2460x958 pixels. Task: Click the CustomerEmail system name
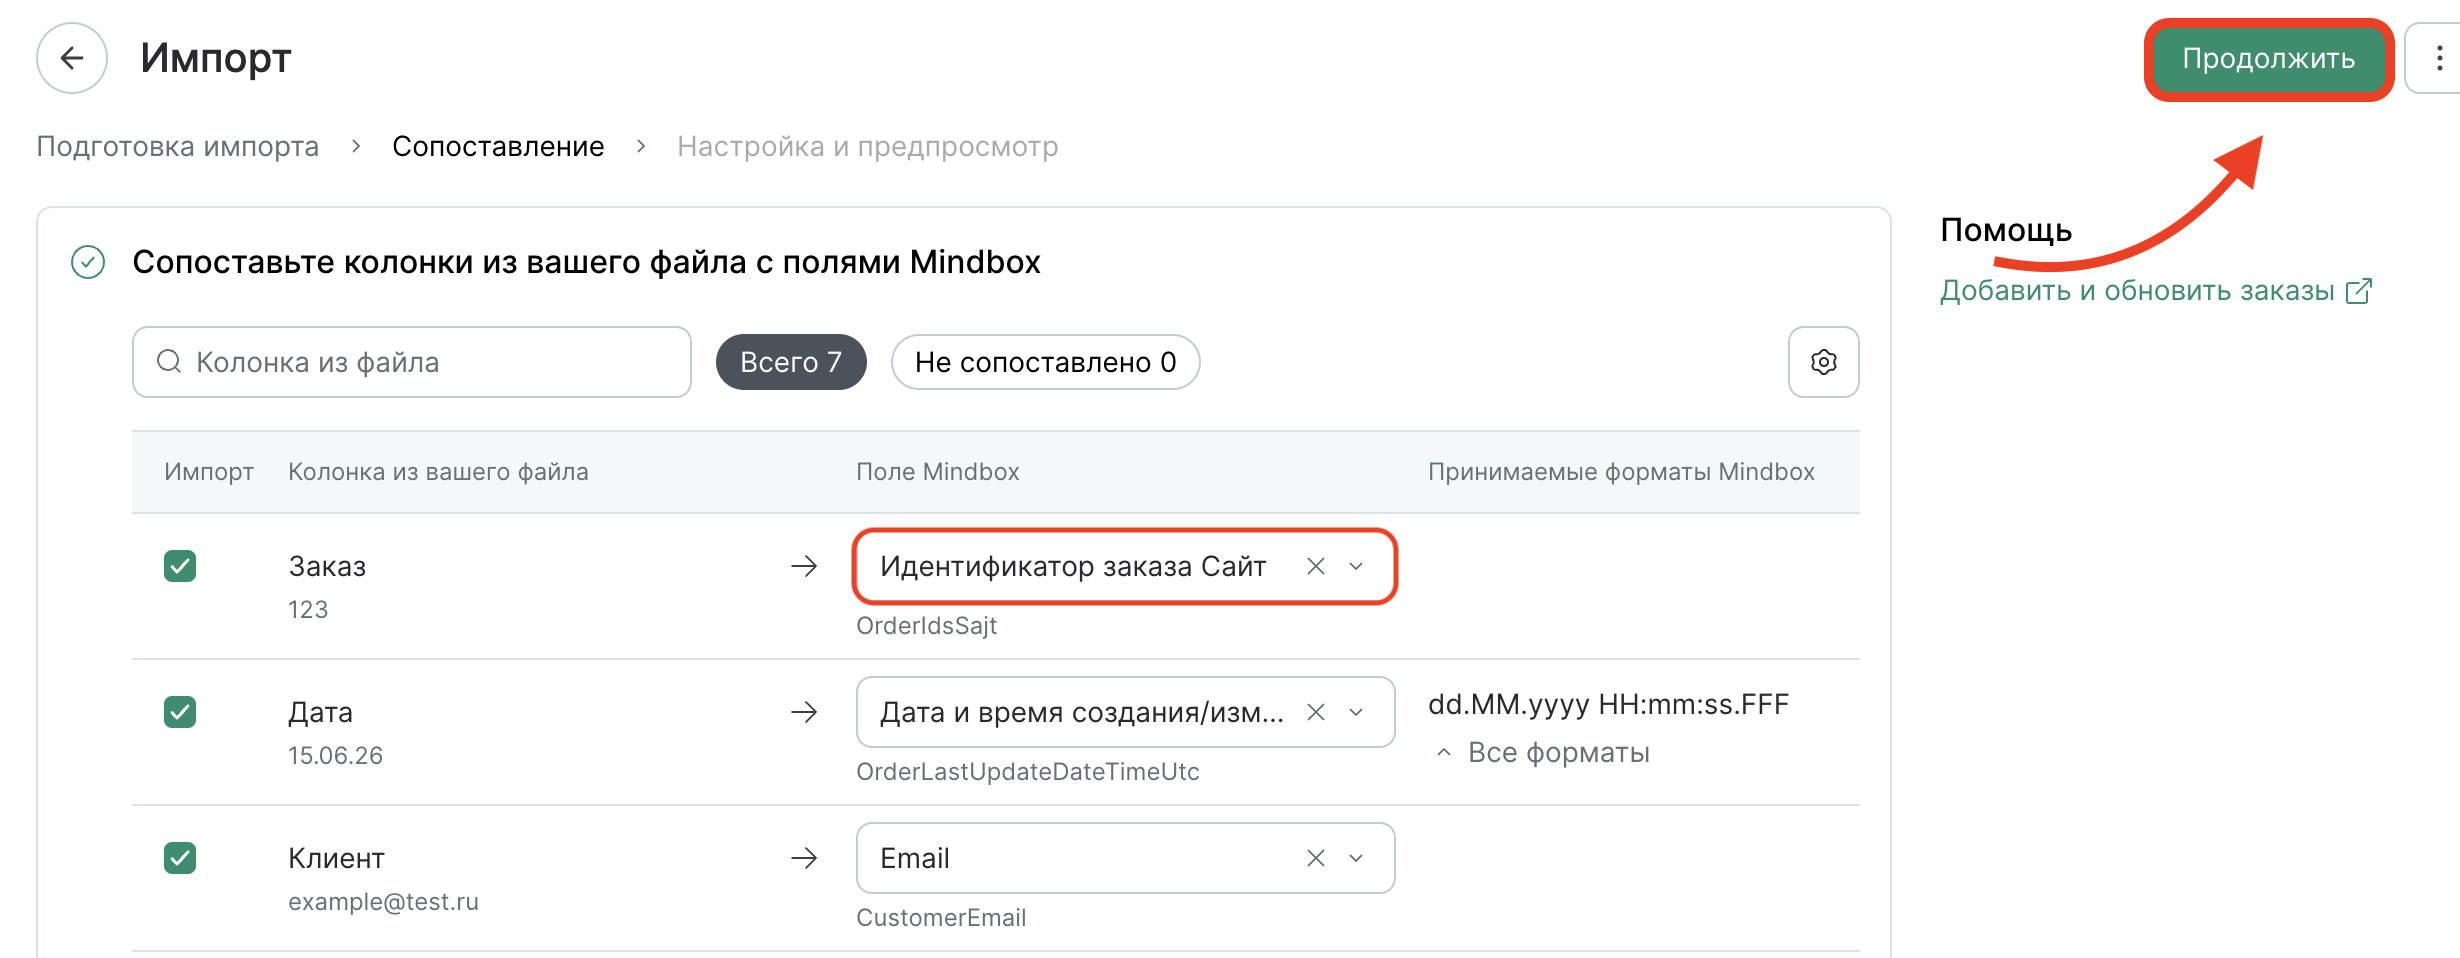[941, 918]
